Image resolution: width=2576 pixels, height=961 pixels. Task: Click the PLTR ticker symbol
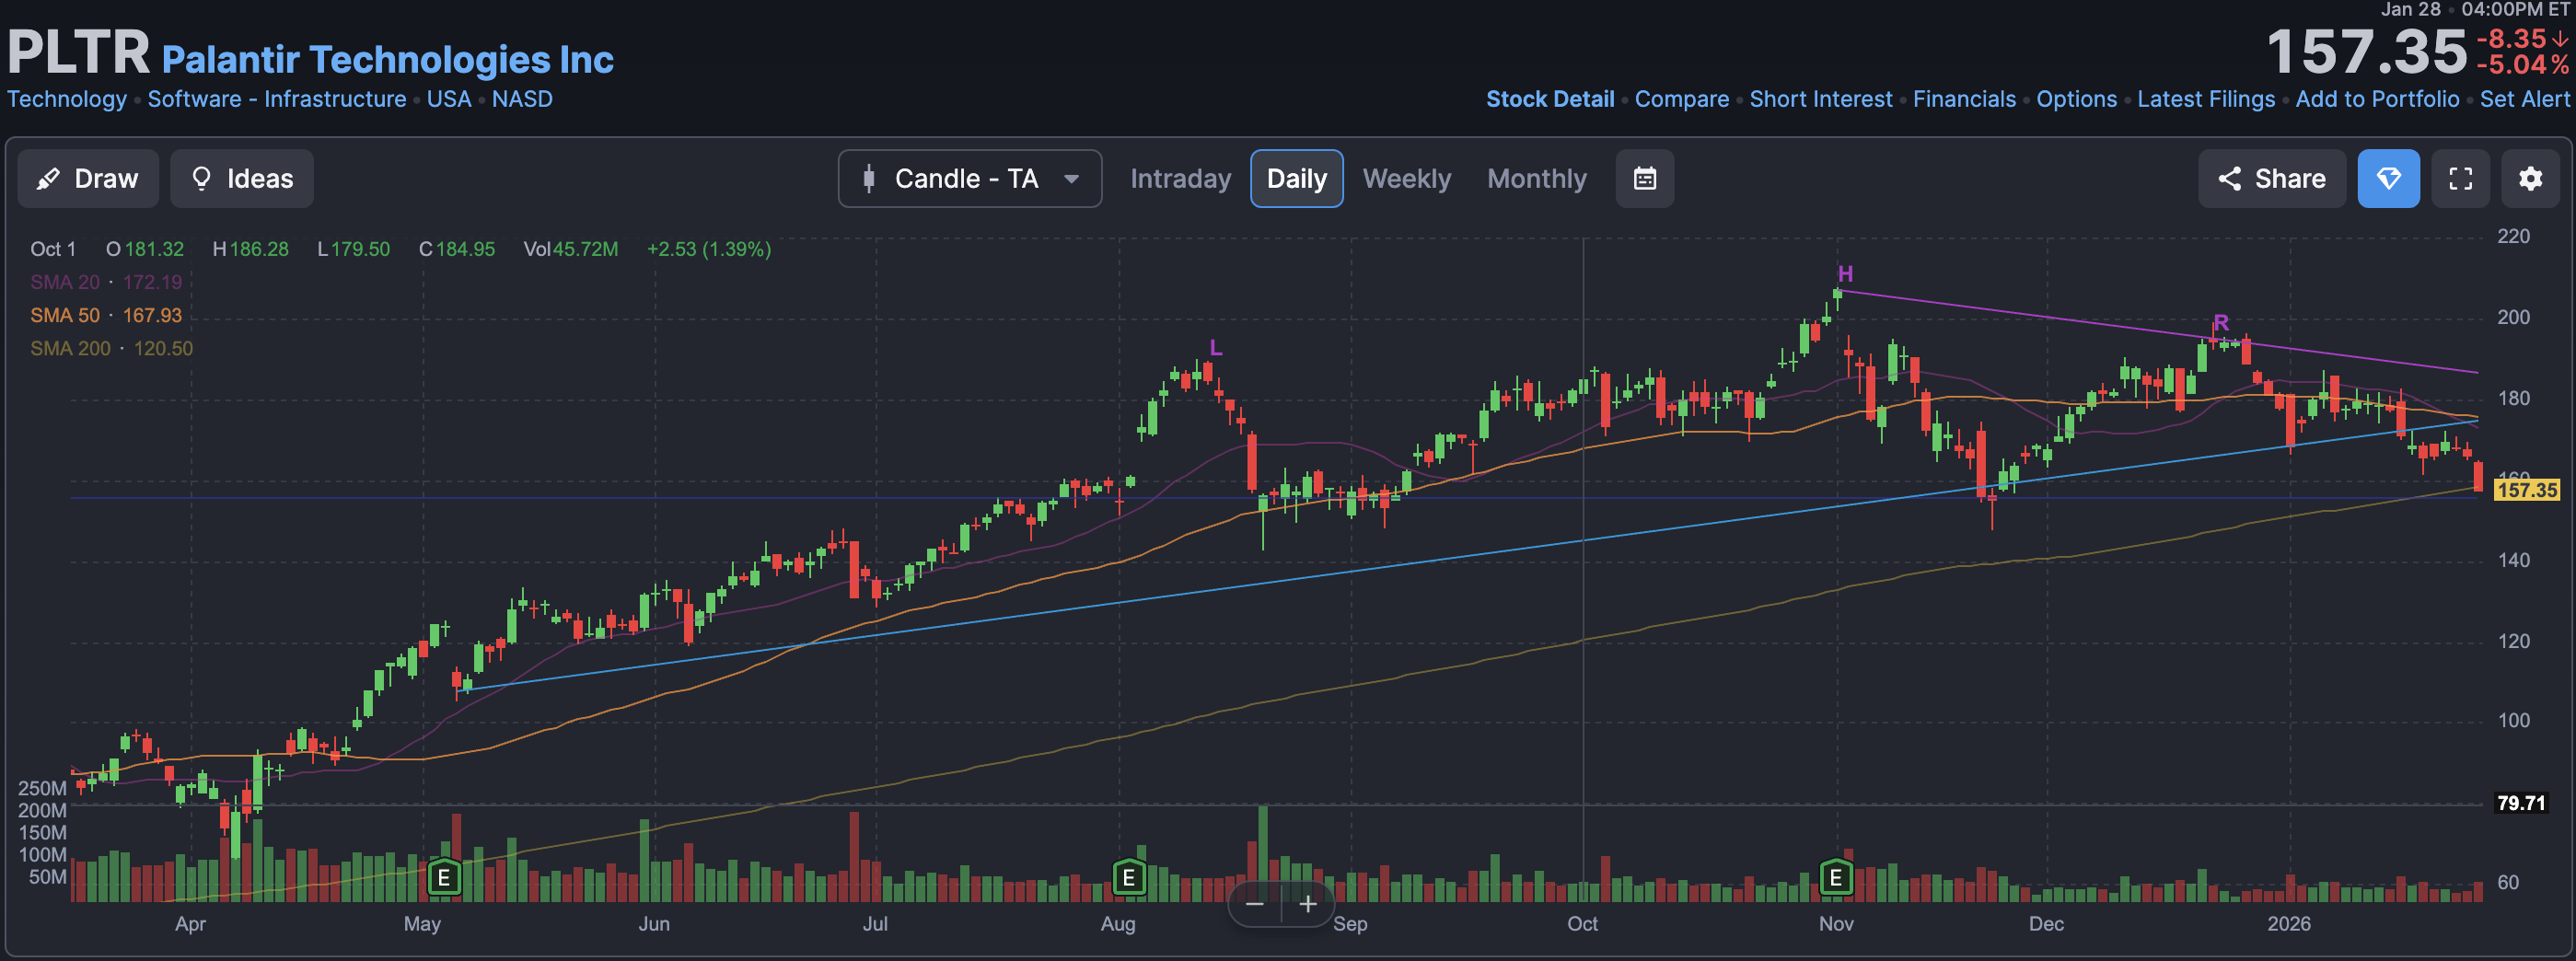(x=78, y=52)
